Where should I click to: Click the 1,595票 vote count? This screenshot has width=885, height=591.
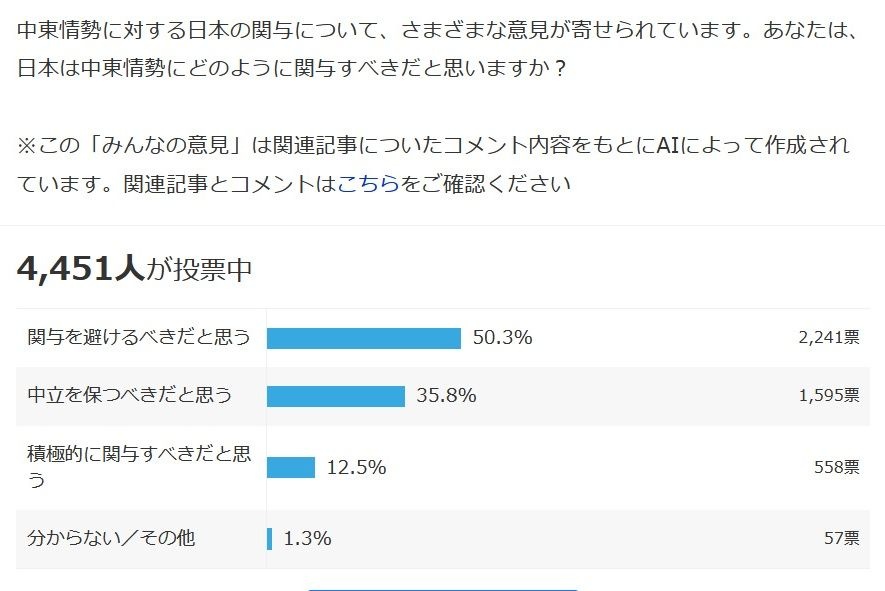coord(828,396)
